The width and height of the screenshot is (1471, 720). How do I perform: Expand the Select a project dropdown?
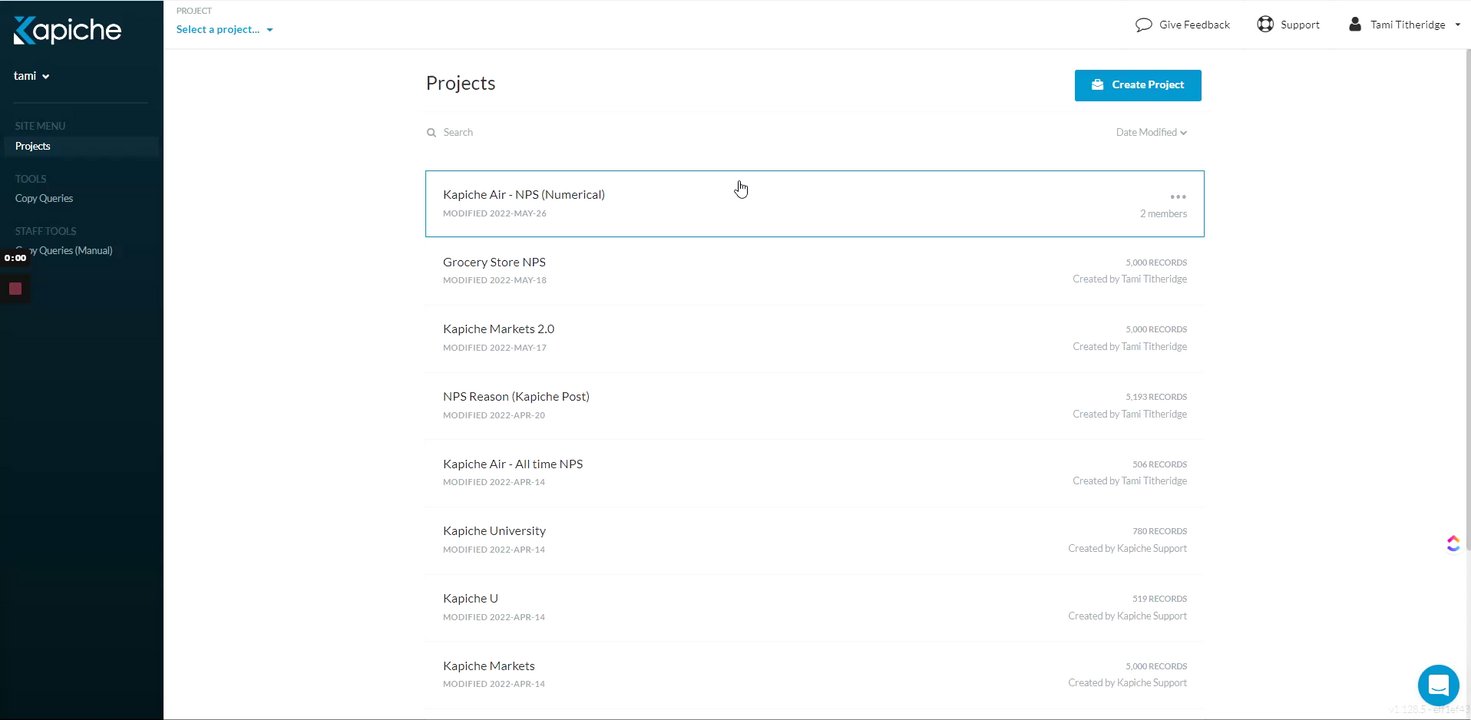(224, 30)
